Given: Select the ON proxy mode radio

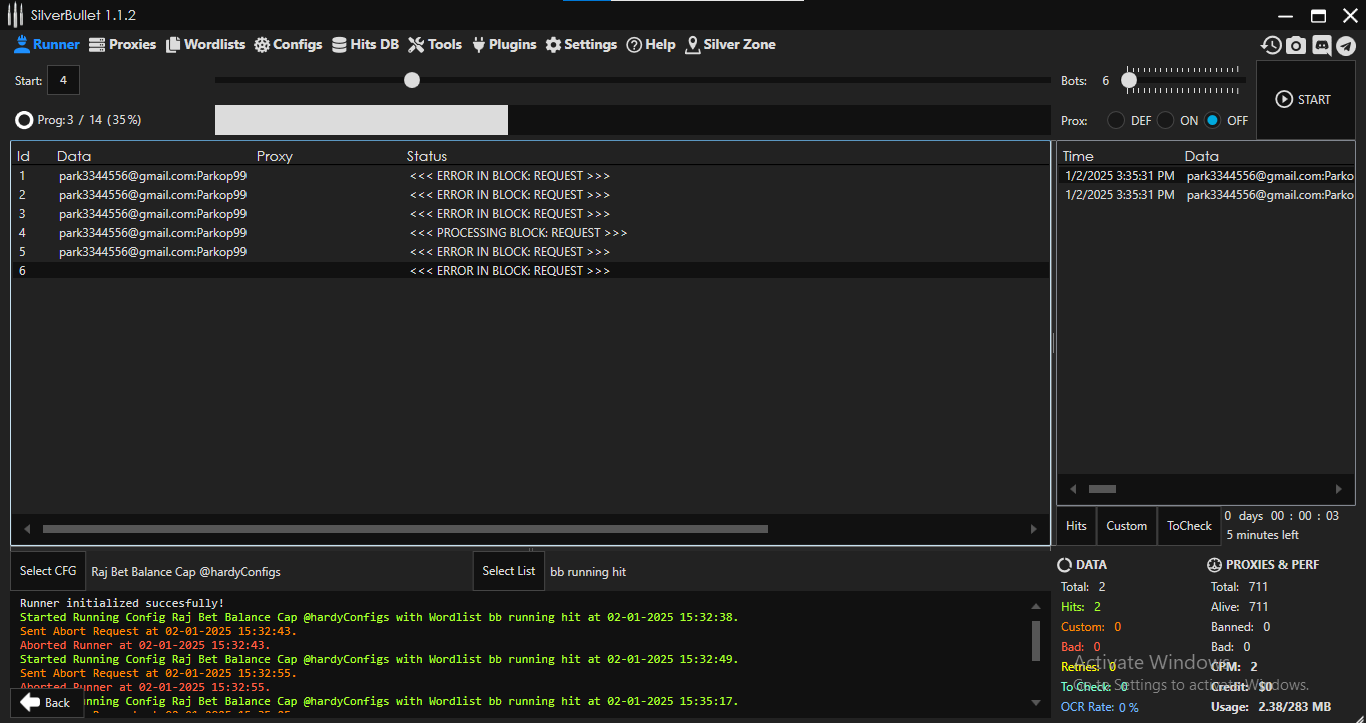Looking at the screenshot, I should coord(1165,120).
